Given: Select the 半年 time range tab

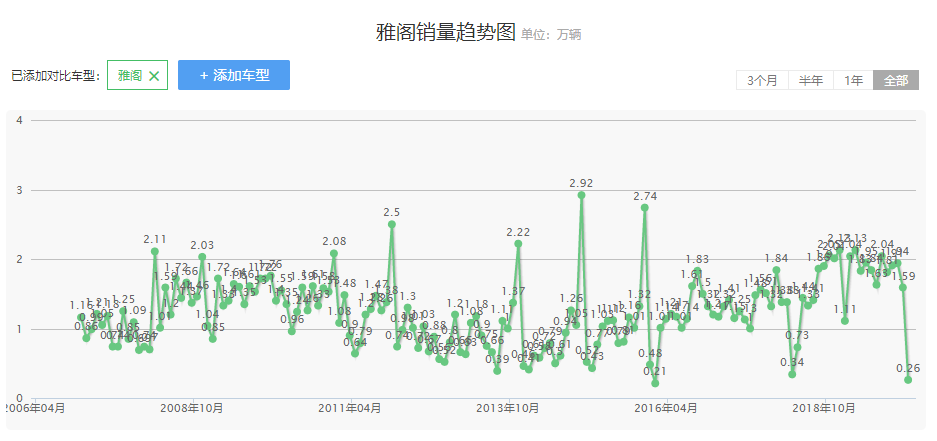Looking at the screenshot, I should pos(811,81).
